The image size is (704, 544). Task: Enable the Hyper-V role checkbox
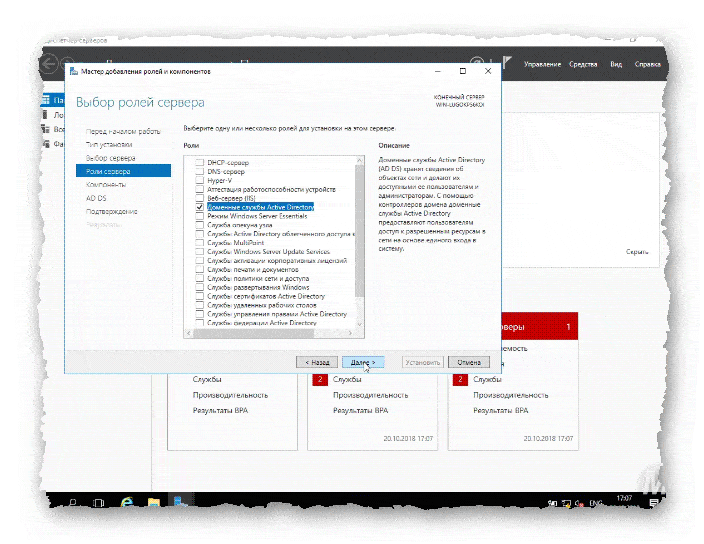pyautogui.click(x=200, y=180)
